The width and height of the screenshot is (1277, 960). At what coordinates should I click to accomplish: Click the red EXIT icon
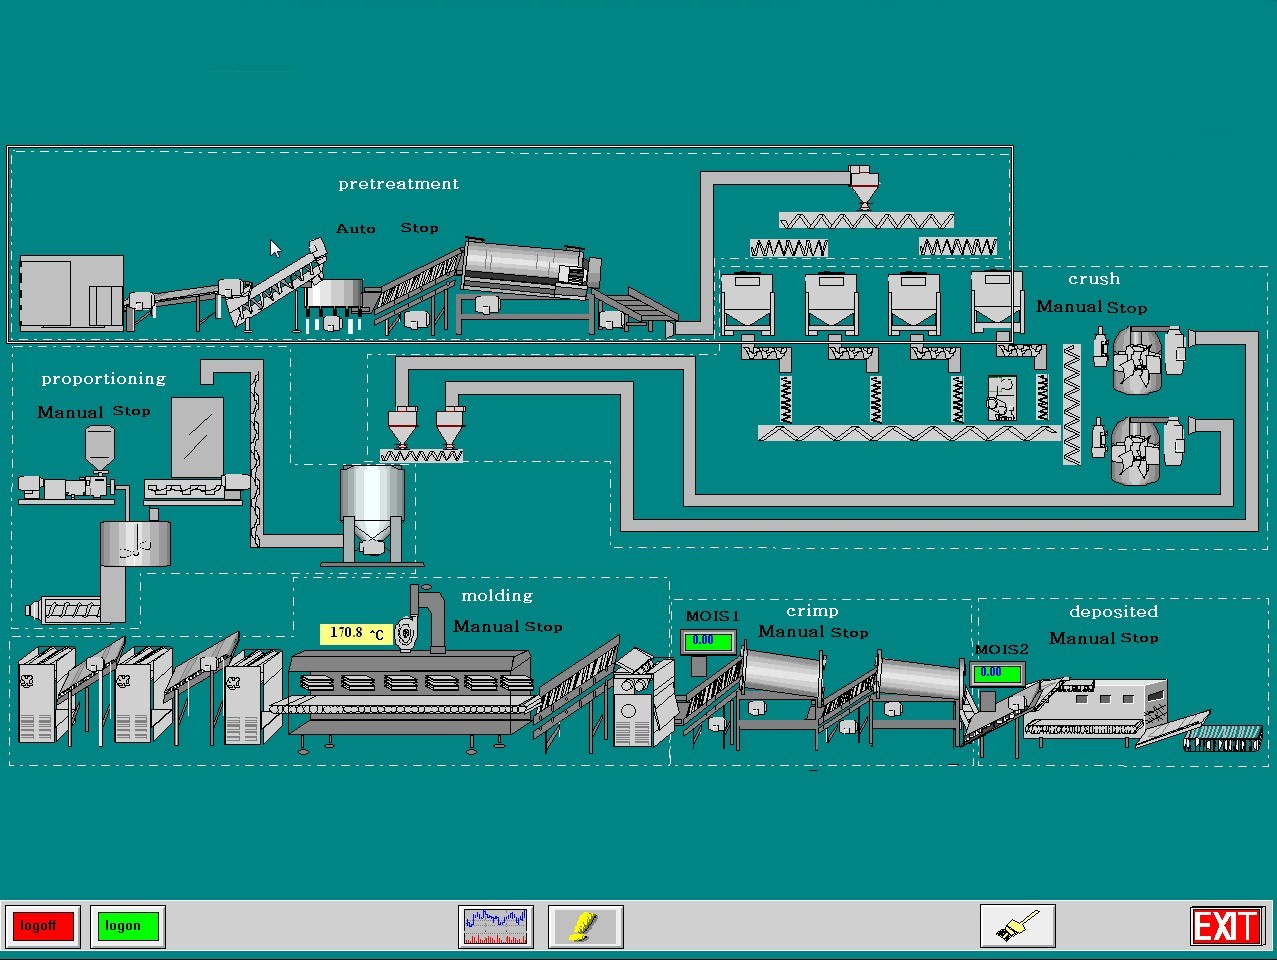tap(1226, 926)
